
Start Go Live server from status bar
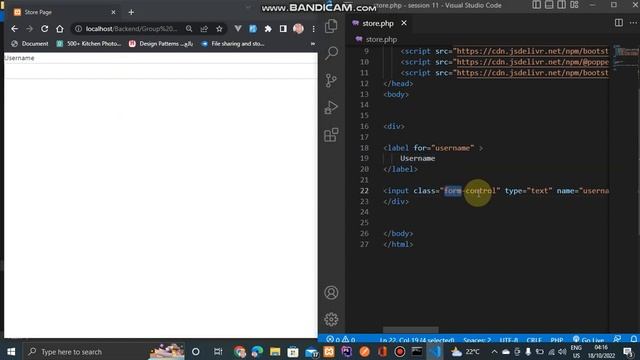(588, 340)
